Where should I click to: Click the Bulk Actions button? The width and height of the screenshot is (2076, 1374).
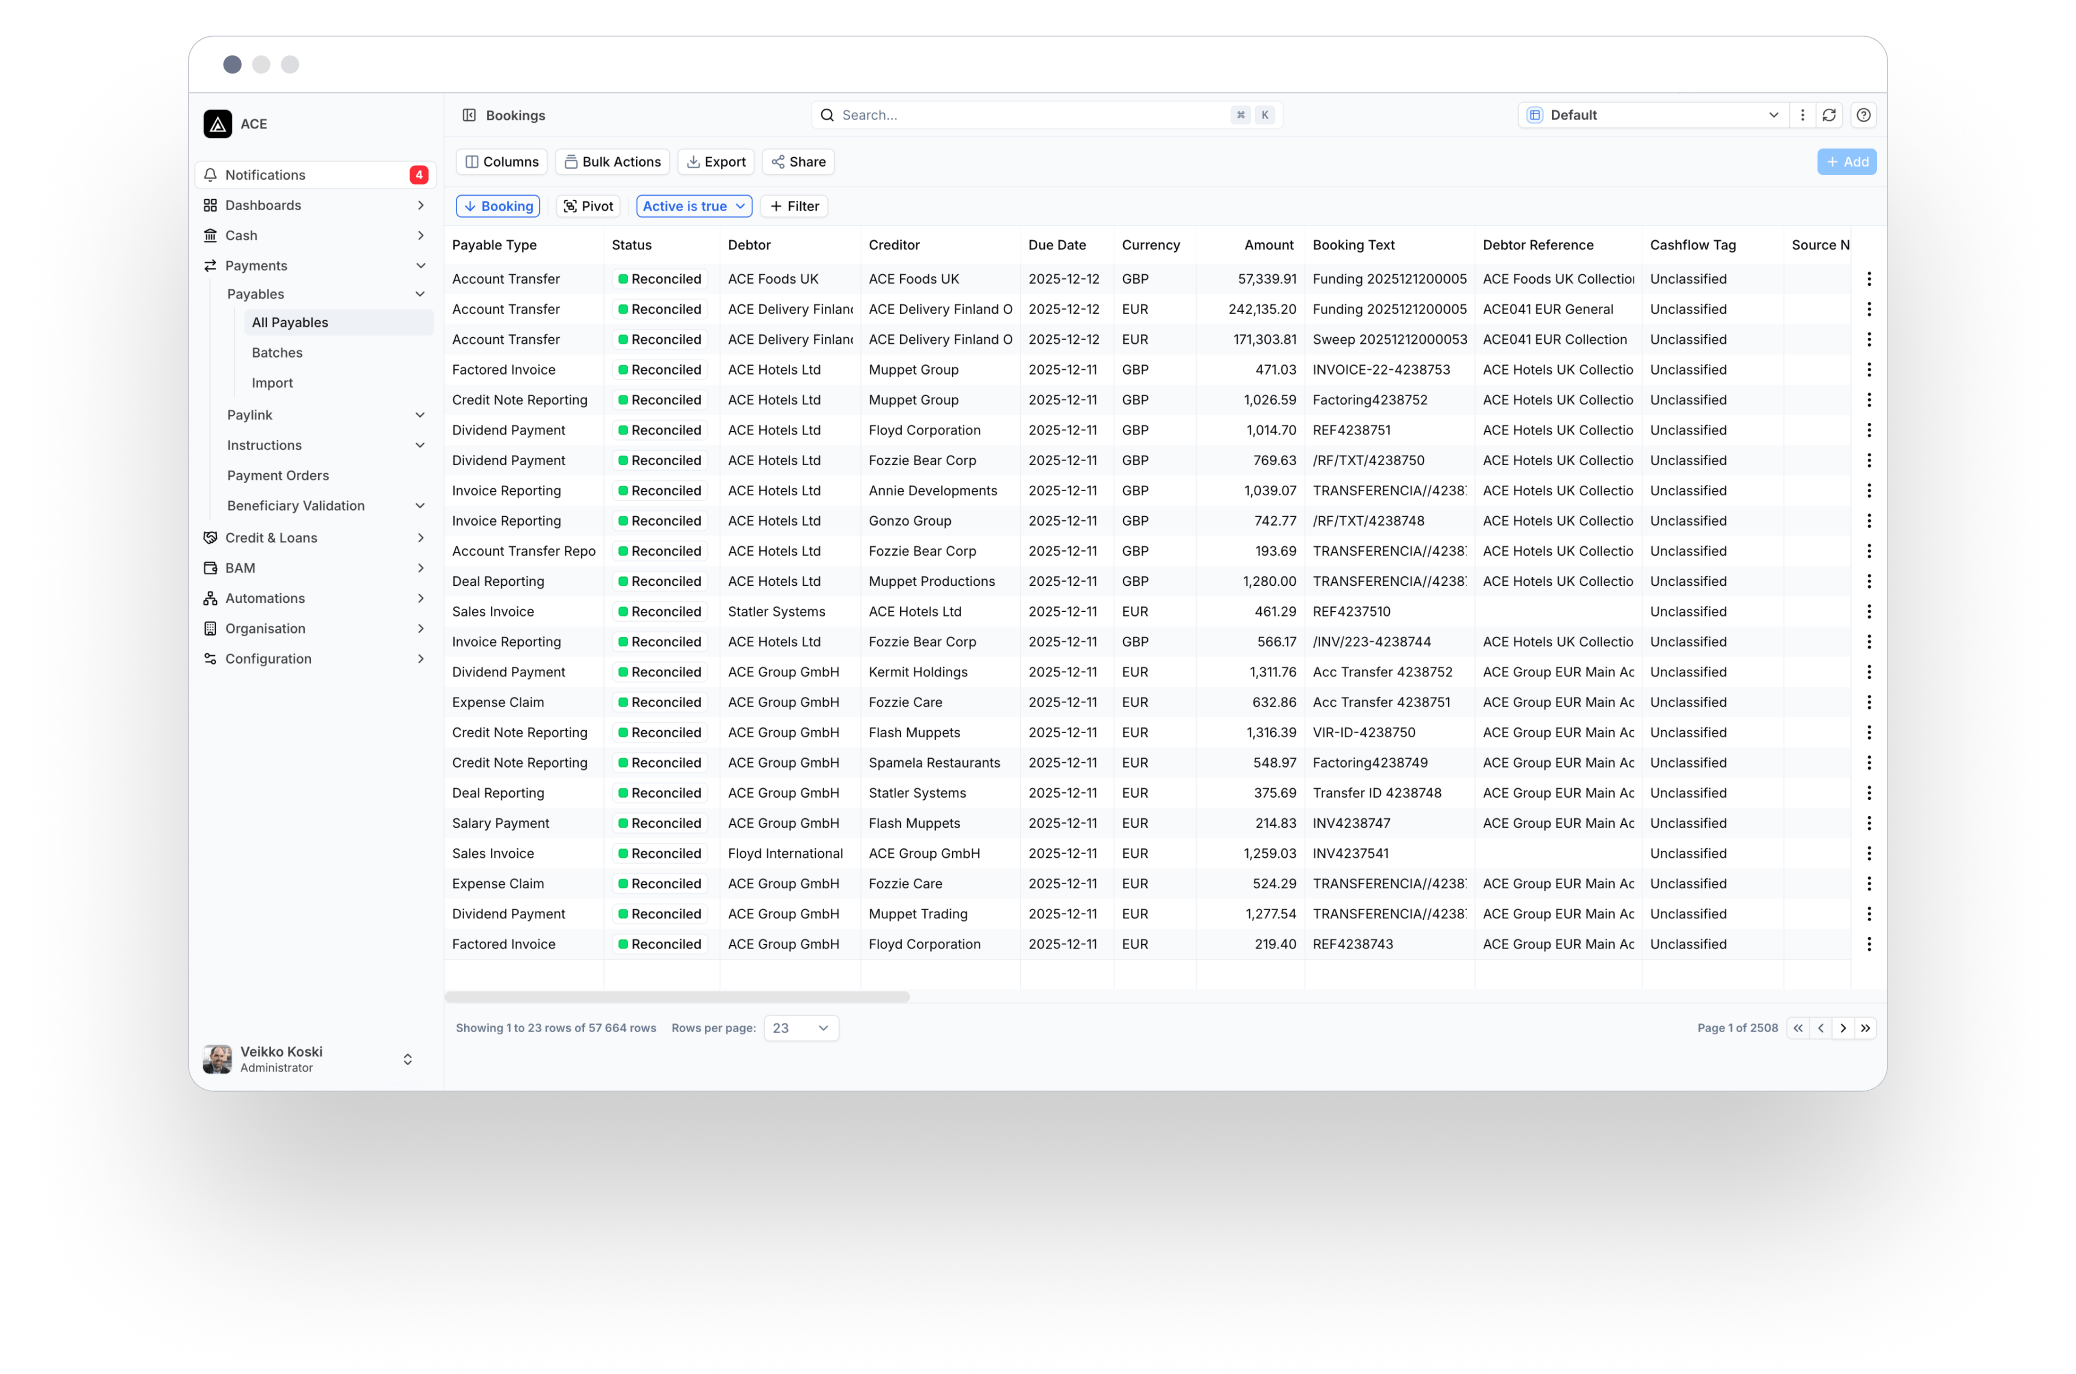tap(612, 162)
